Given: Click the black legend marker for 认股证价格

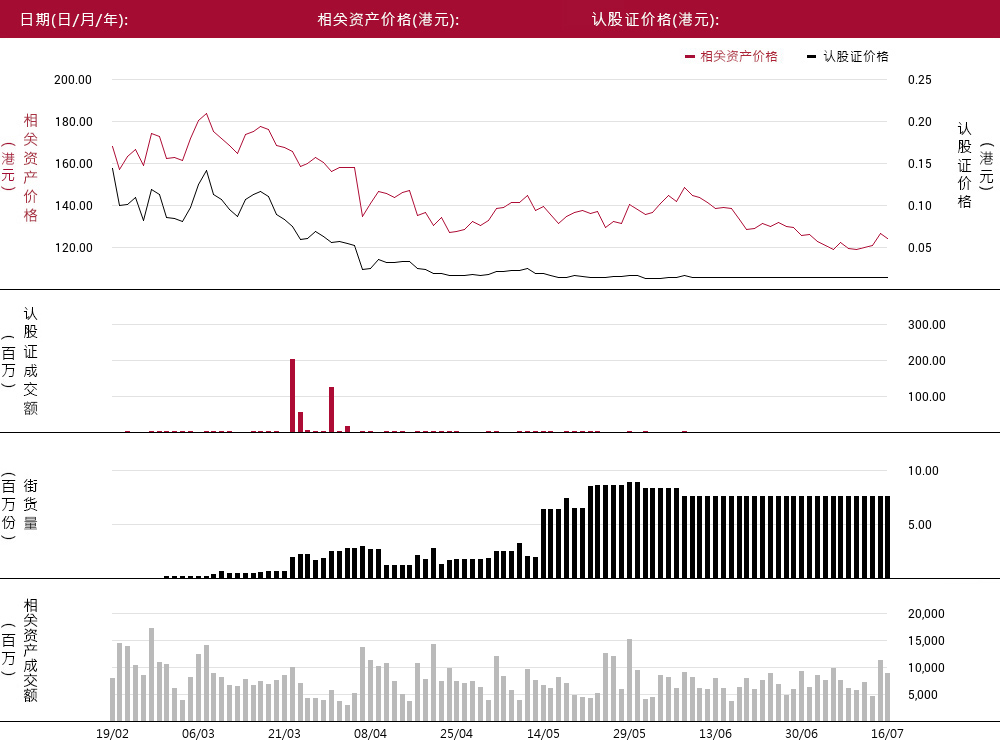Looking at the screenshot, I should tap(811, 57).
